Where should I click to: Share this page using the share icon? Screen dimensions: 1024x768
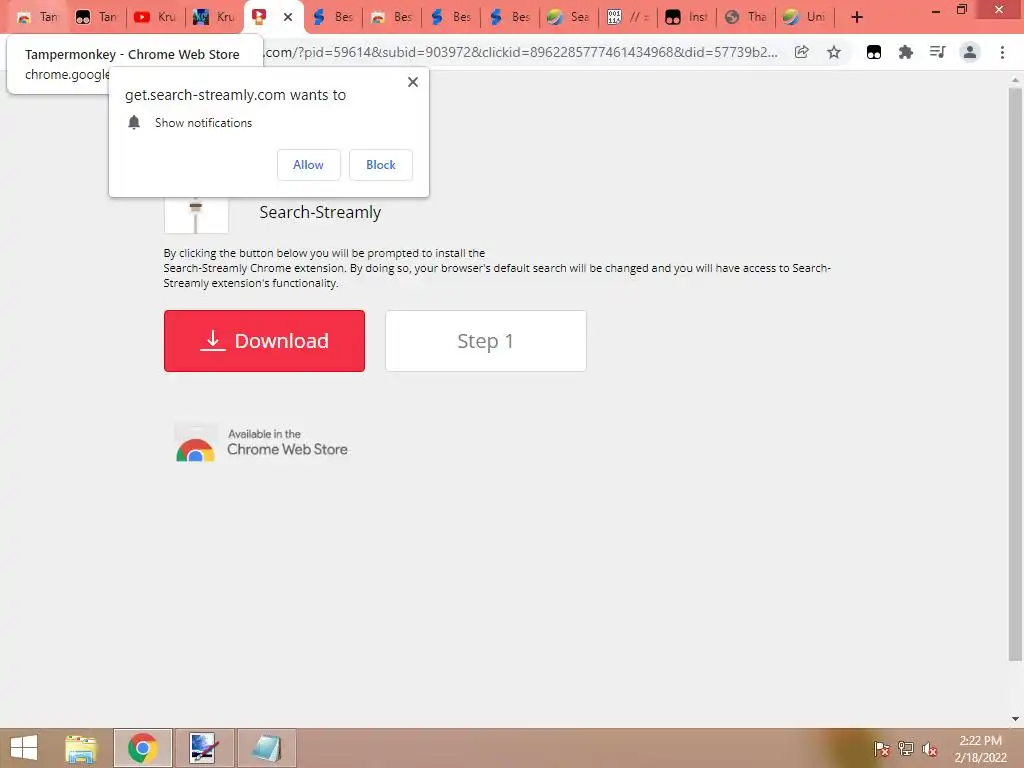802,52
